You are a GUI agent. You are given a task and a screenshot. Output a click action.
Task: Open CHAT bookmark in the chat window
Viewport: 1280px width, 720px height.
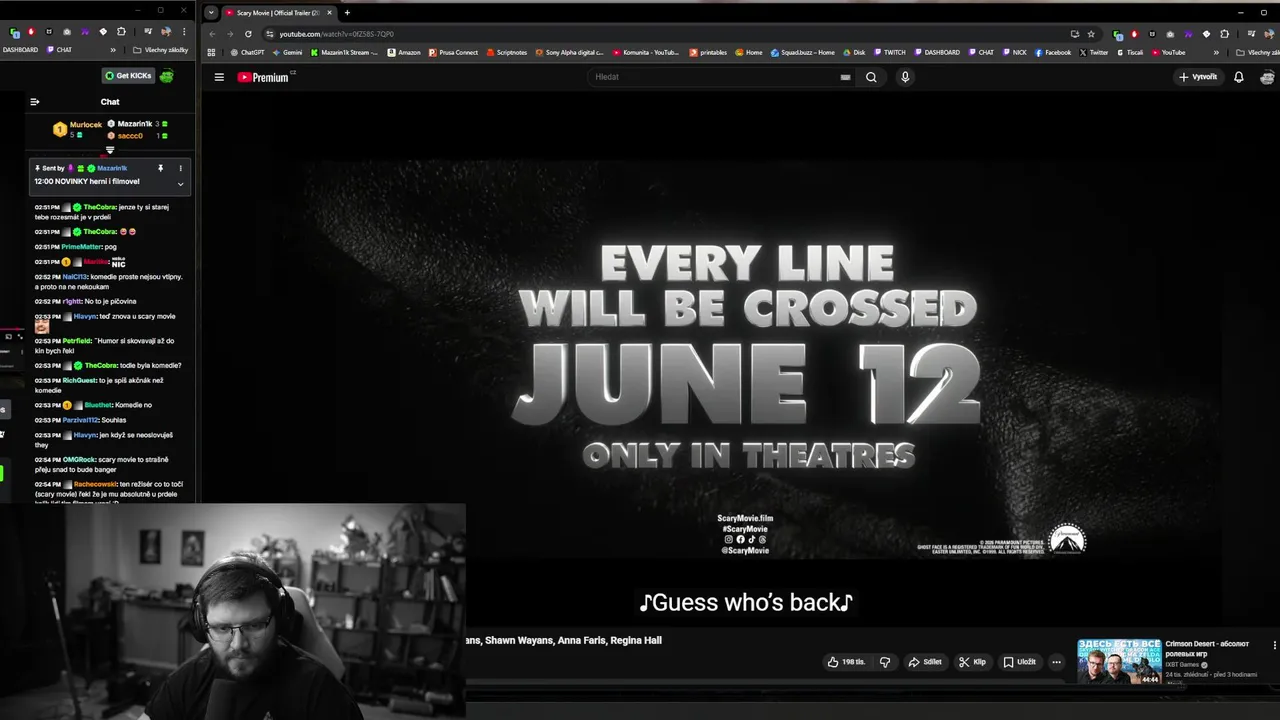58,50
